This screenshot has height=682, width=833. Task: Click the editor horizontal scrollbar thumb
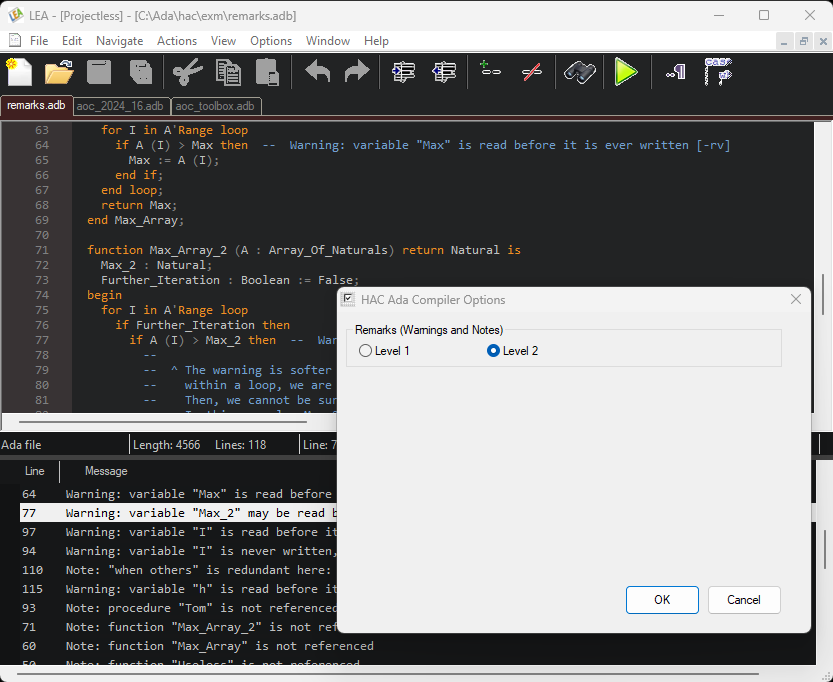(163, 422)
